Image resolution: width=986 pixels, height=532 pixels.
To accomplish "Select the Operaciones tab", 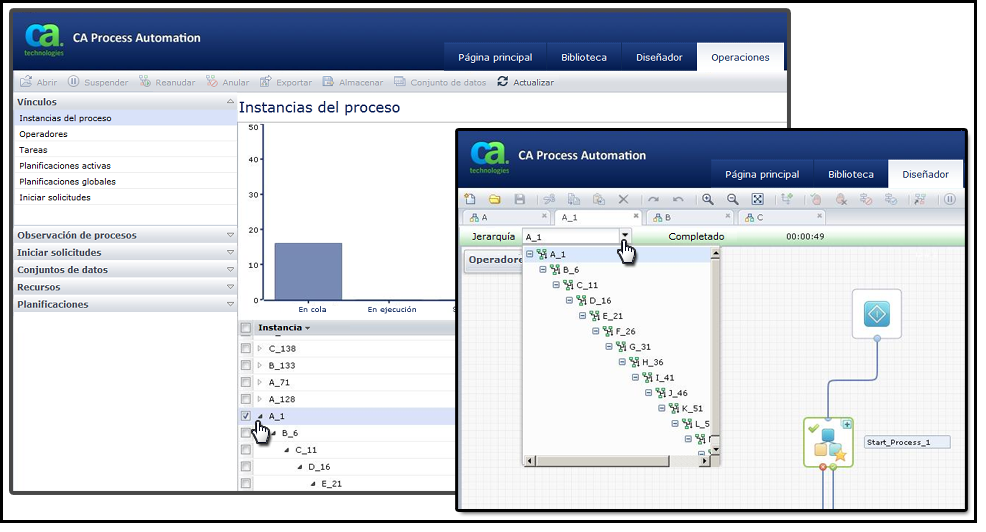I will point(740,57).
